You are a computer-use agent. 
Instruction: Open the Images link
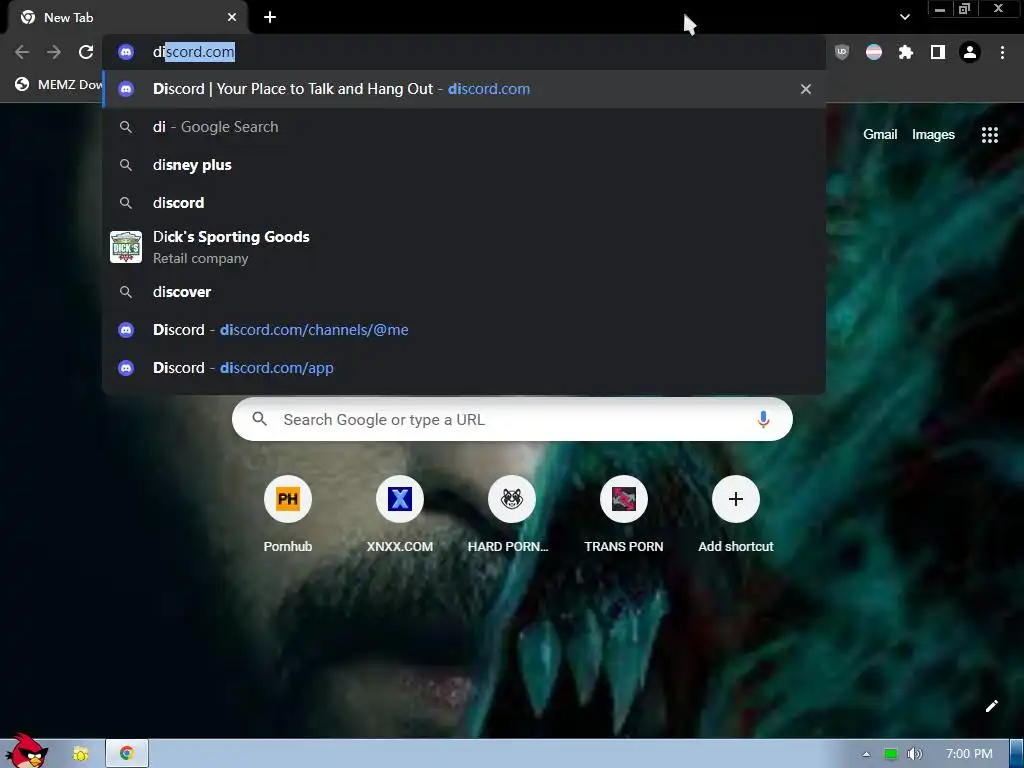[x=933, y=135]
